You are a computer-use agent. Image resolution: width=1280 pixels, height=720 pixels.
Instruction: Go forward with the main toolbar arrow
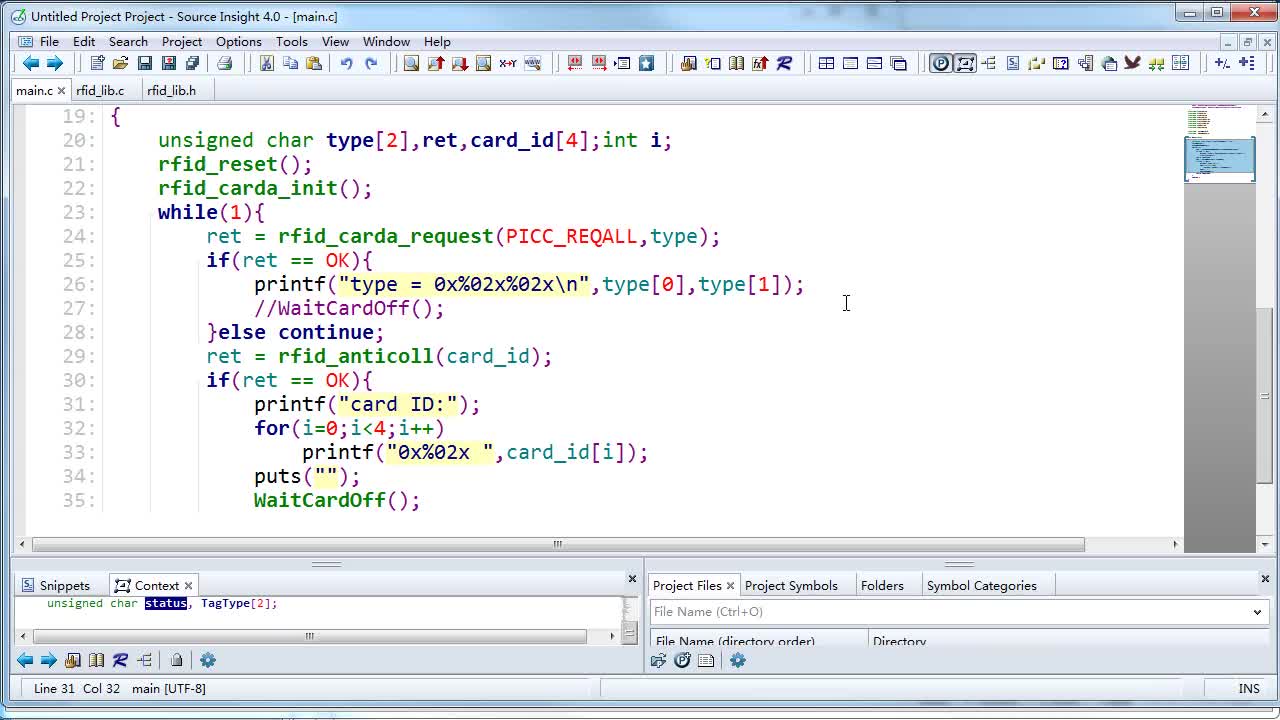[55, 63]
